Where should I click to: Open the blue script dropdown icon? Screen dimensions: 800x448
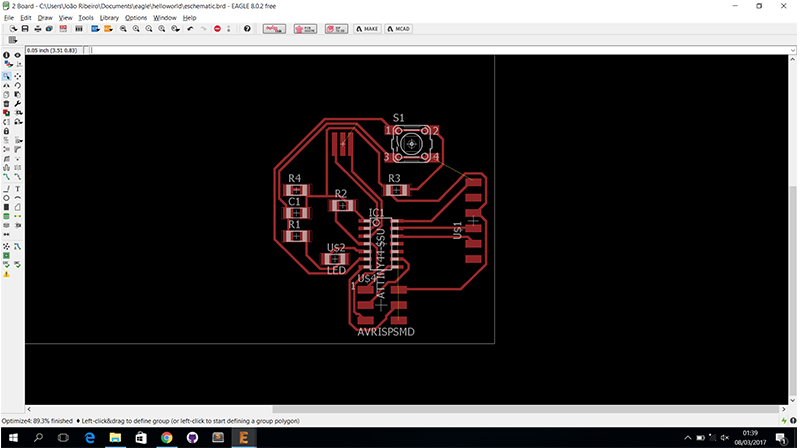pos(95,29)
